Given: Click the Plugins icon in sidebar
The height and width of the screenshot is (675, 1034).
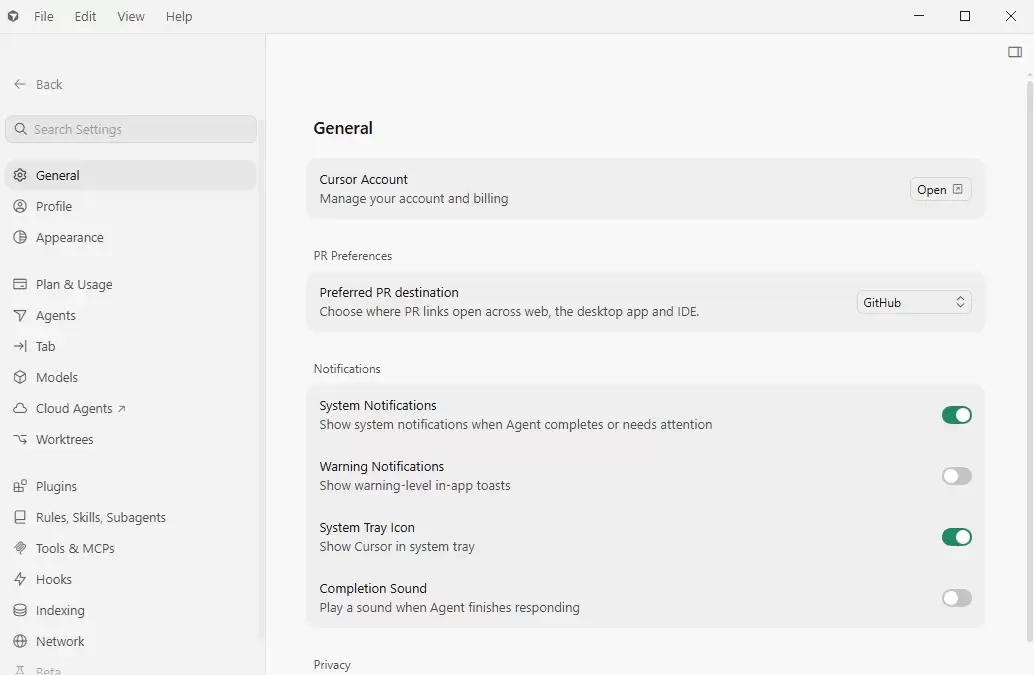Looking at the screenshot, I should (20, 486).
